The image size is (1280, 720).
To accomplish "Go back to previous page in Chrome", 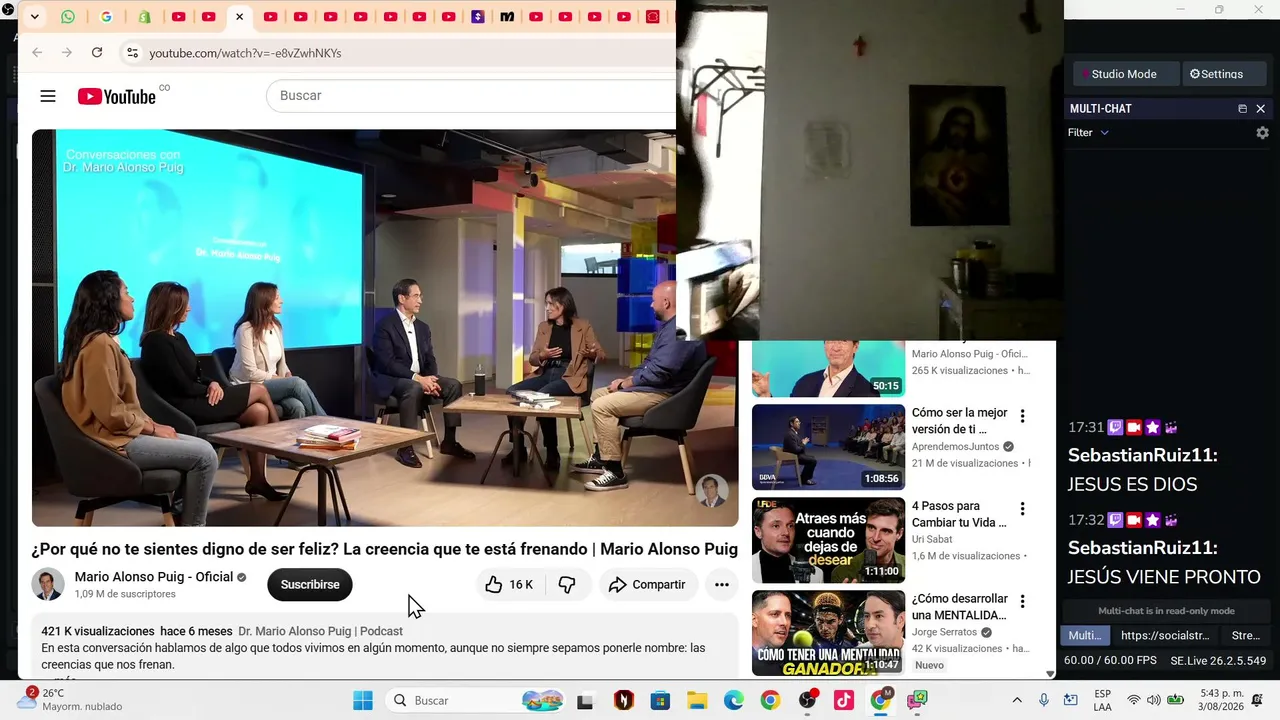I will 37,52.
